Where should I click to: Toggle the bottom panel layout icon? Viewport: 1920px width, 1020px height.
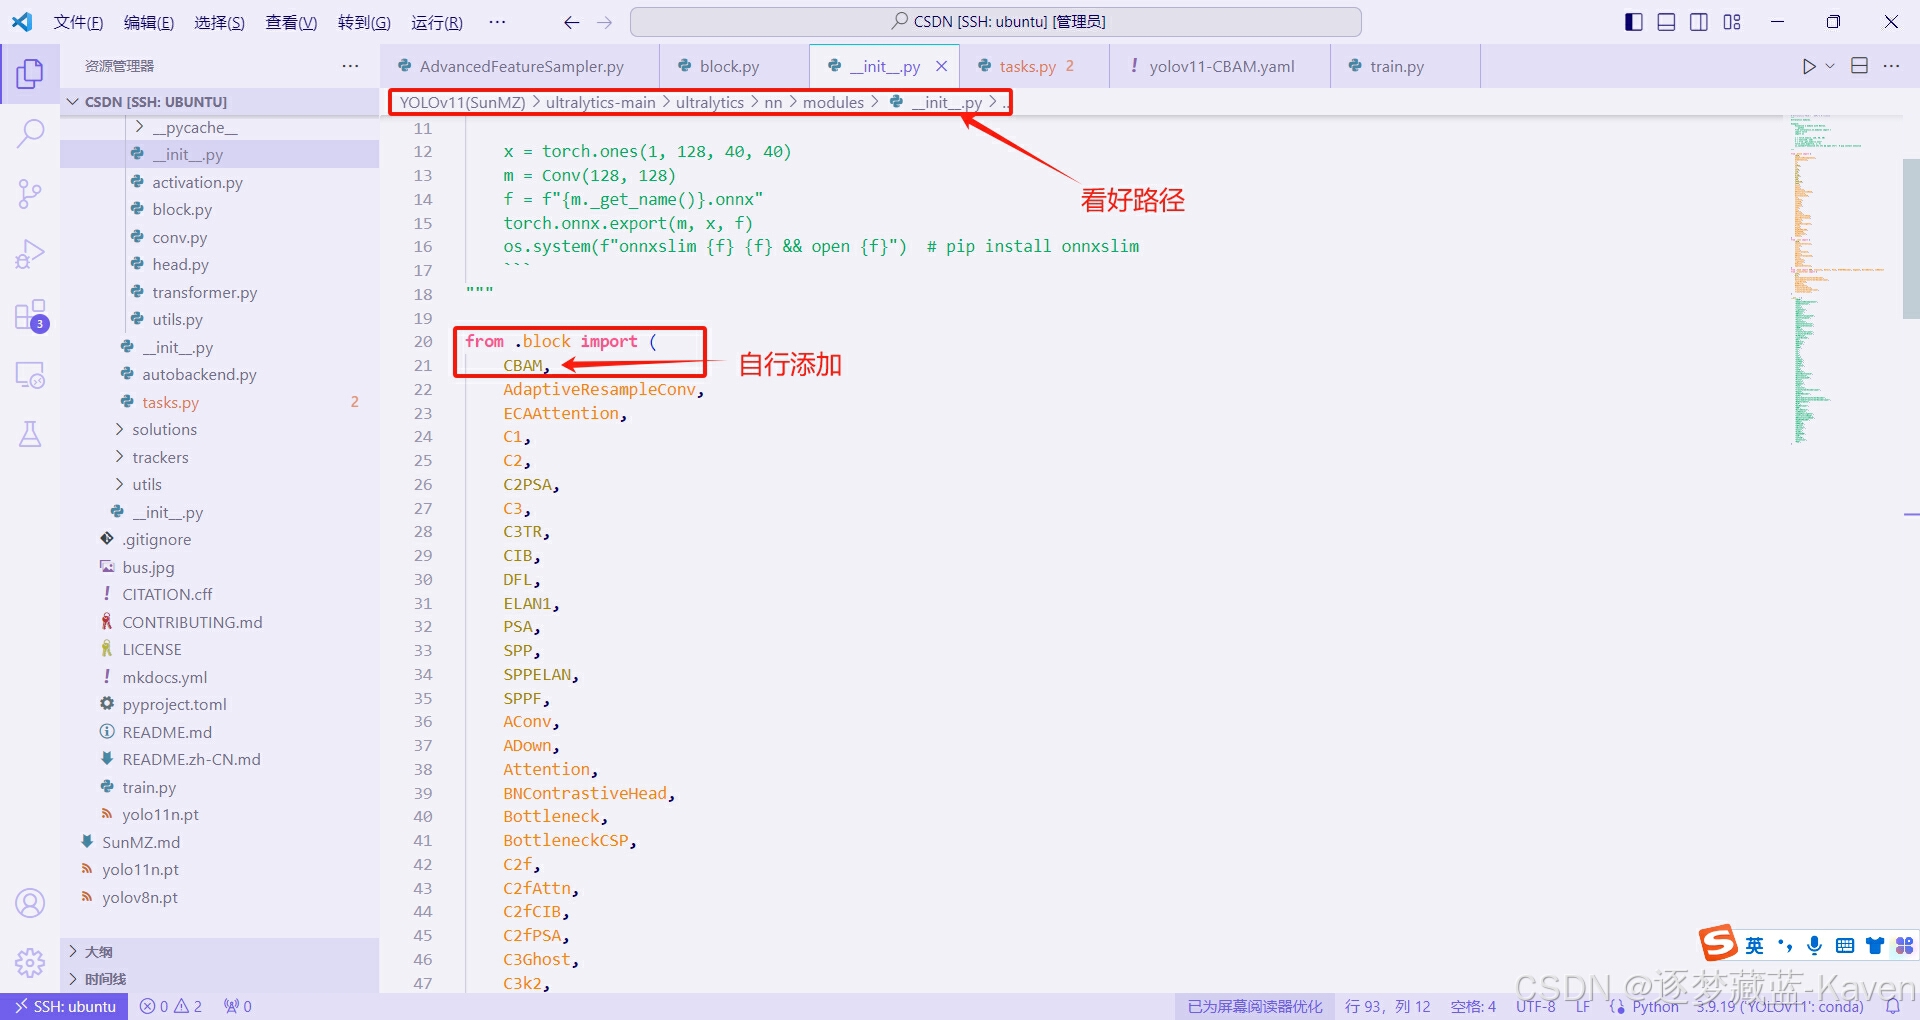pos(1666,22)
